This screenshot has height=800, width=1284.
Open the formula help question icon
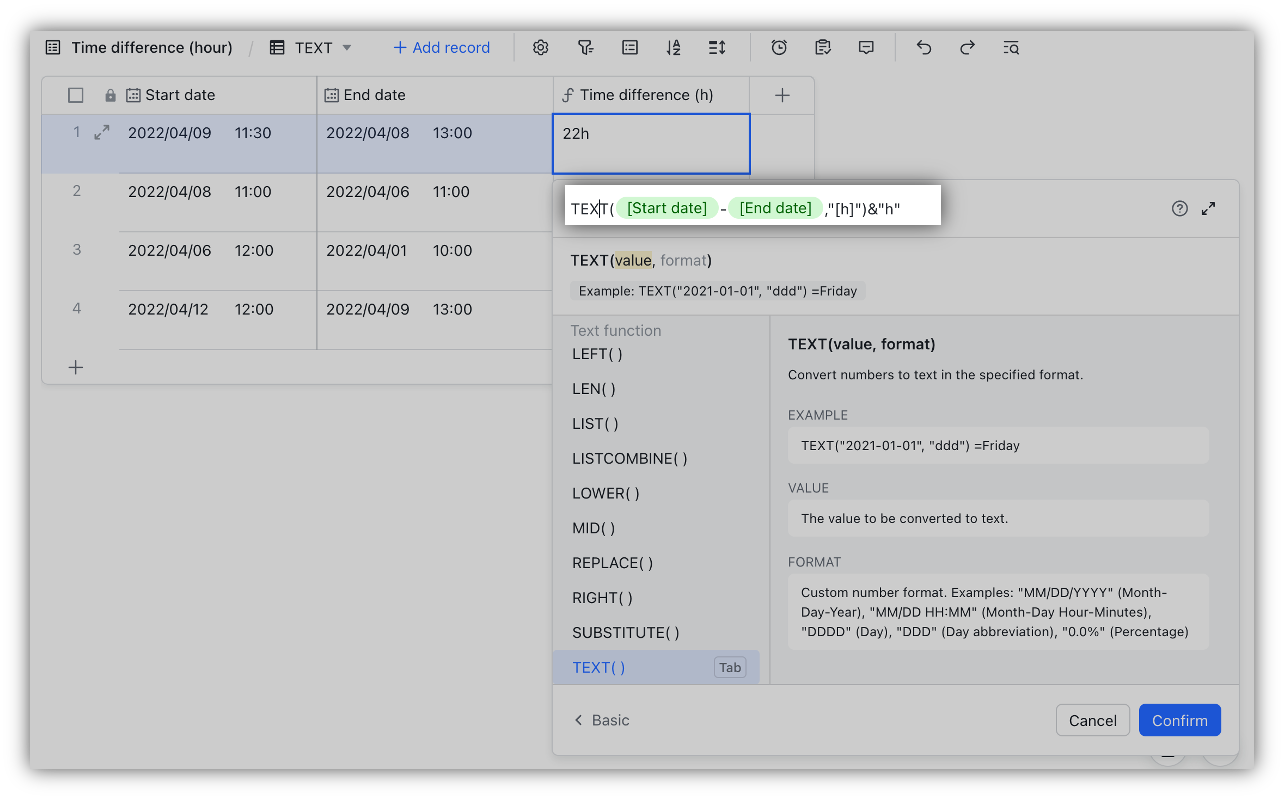(x=1180, y=209)
